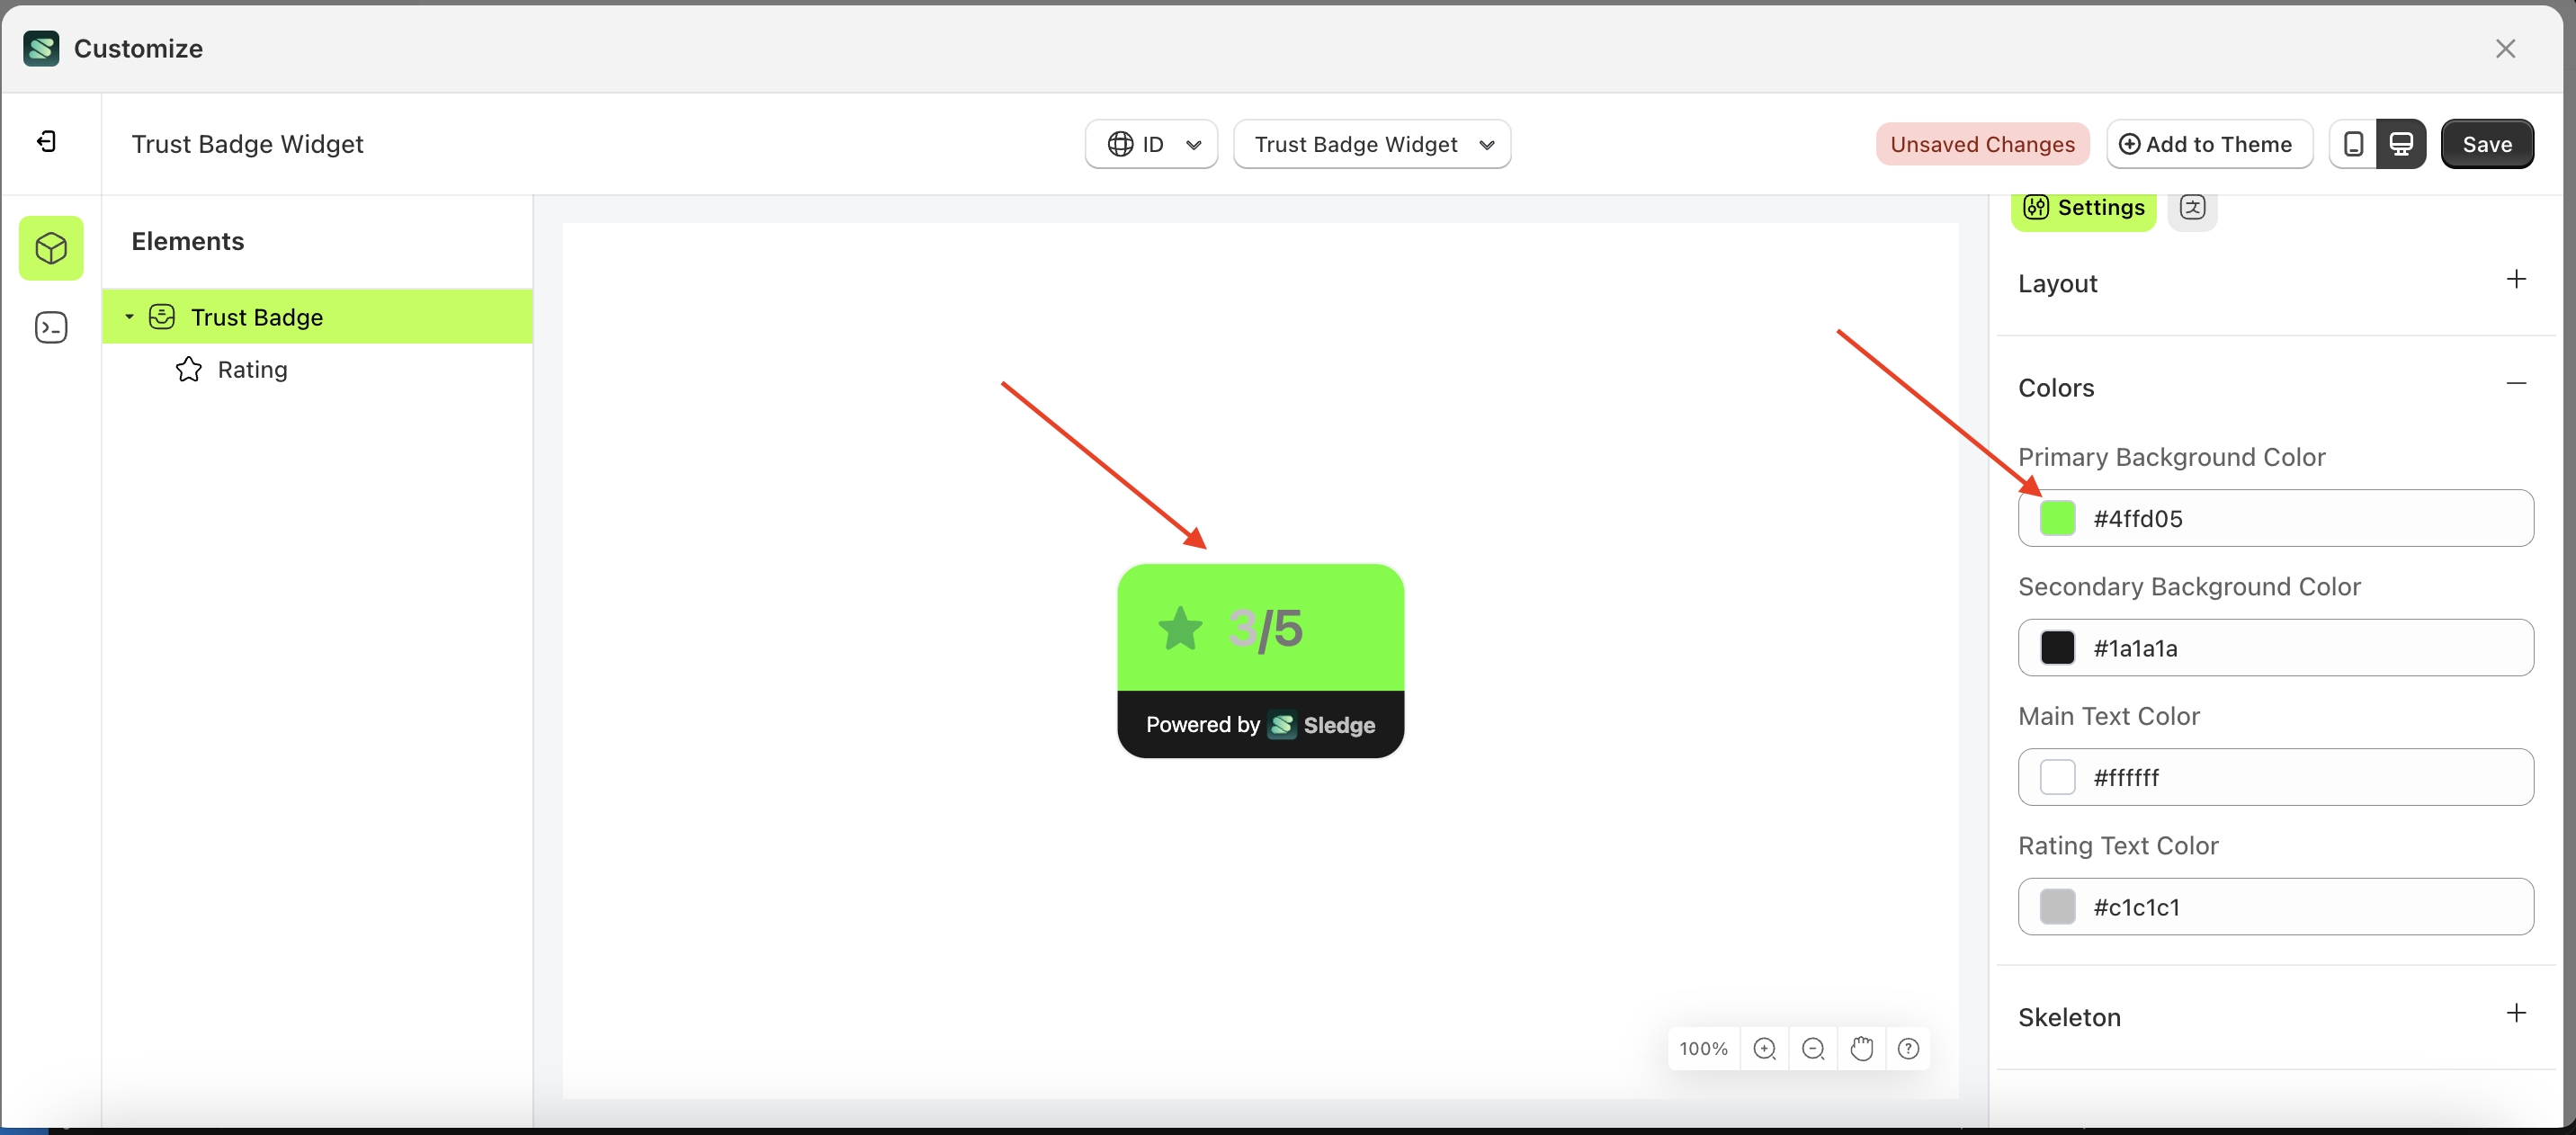This screenshot has height=1135, width=2576.
Task: Collapse the Colors section
Action: point(2518,383)
